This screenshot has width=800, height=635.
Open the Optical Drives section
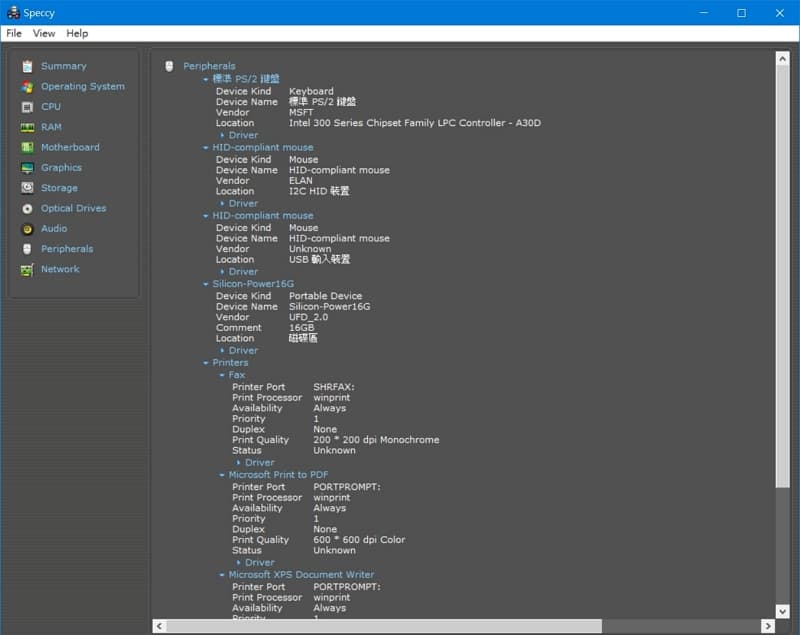pyautogui.click(x=73, y=209)
